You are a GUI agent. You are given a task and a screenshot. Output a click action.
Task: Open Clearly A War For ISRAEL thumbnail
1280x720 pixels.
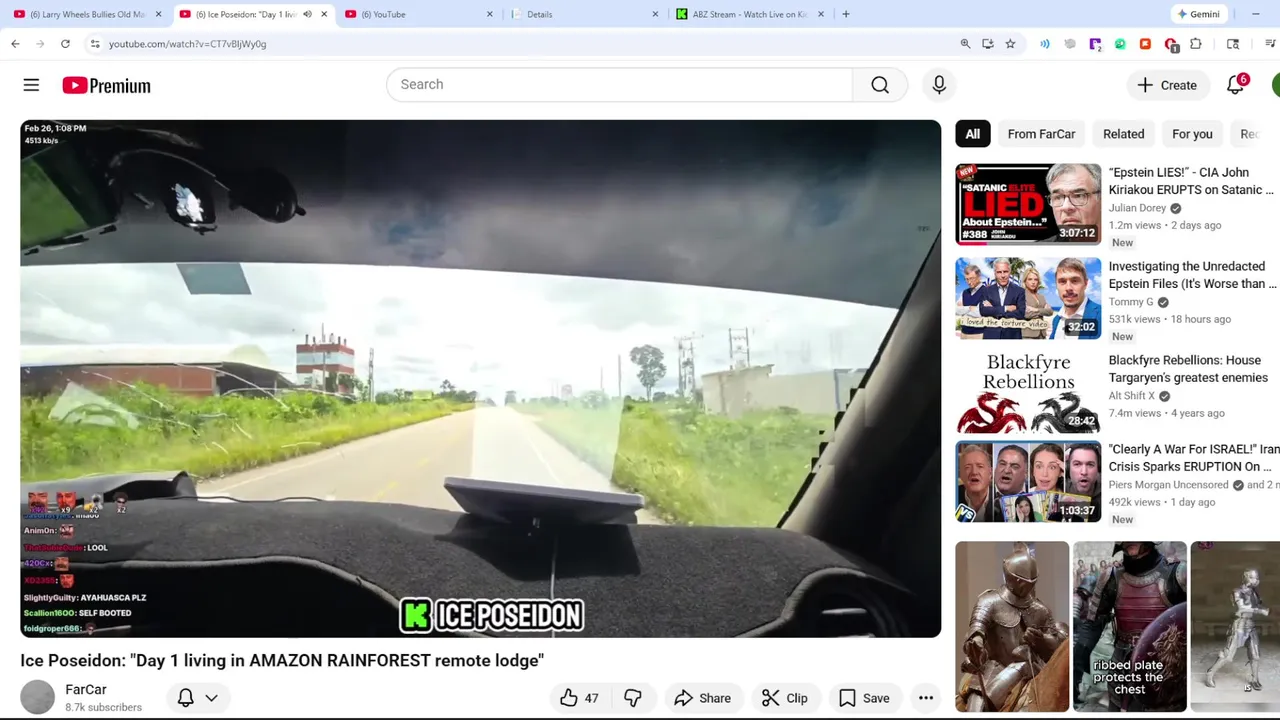pos(1028,482)
